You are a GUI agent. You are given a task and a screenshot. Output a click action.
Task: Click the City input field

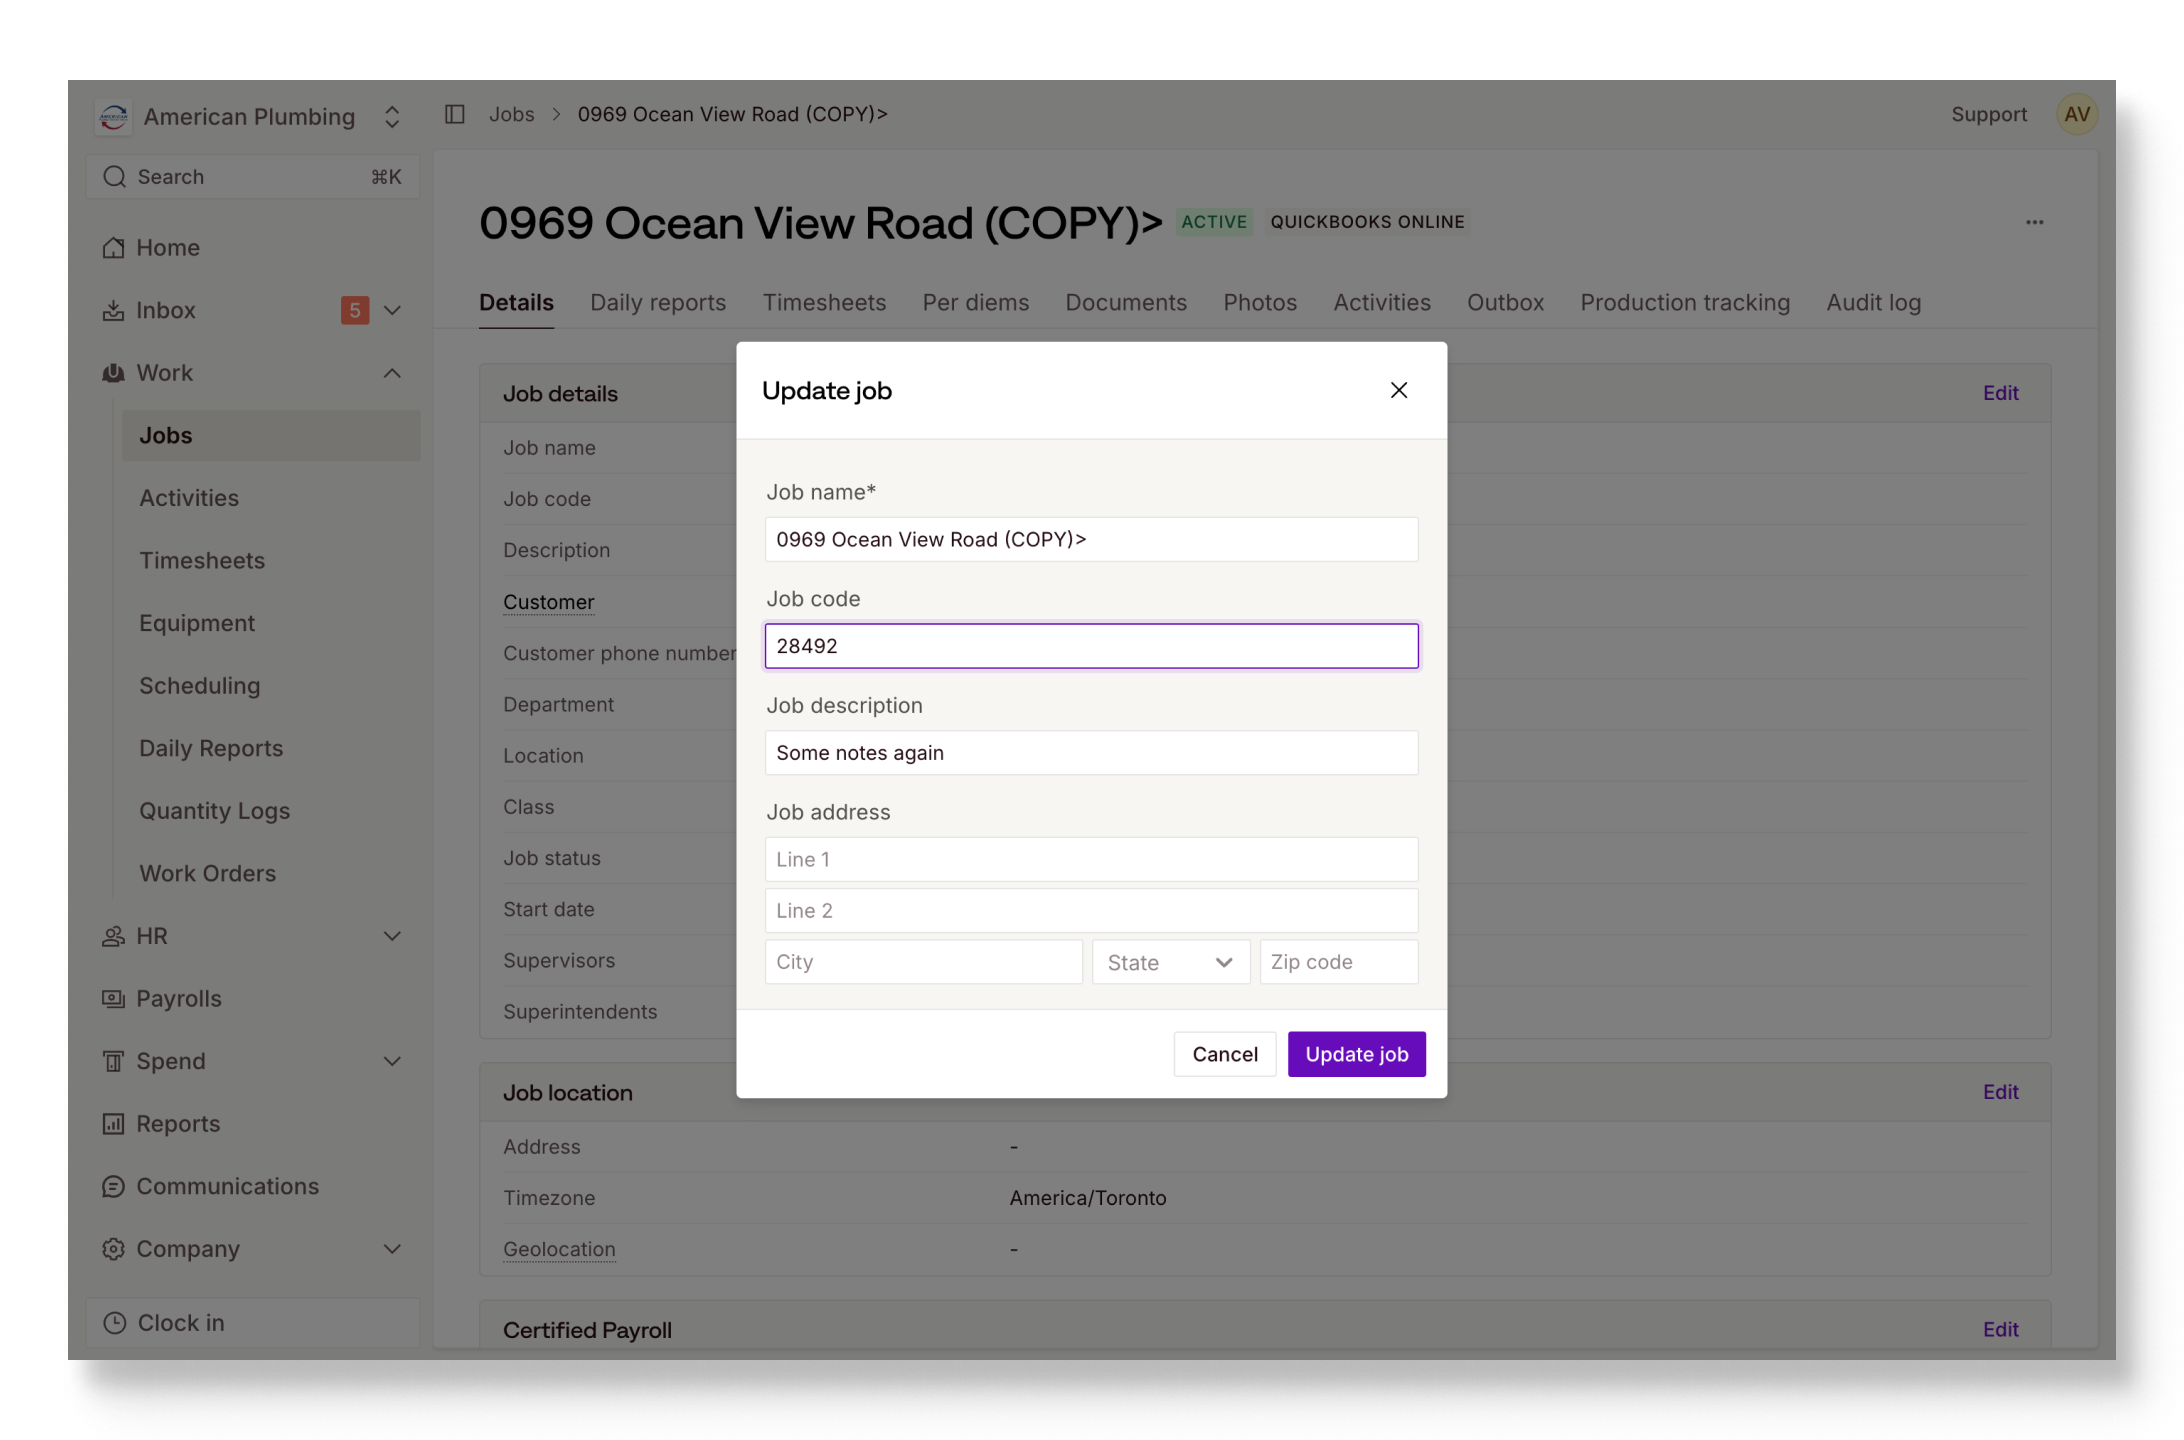click(x=923, y=962)
